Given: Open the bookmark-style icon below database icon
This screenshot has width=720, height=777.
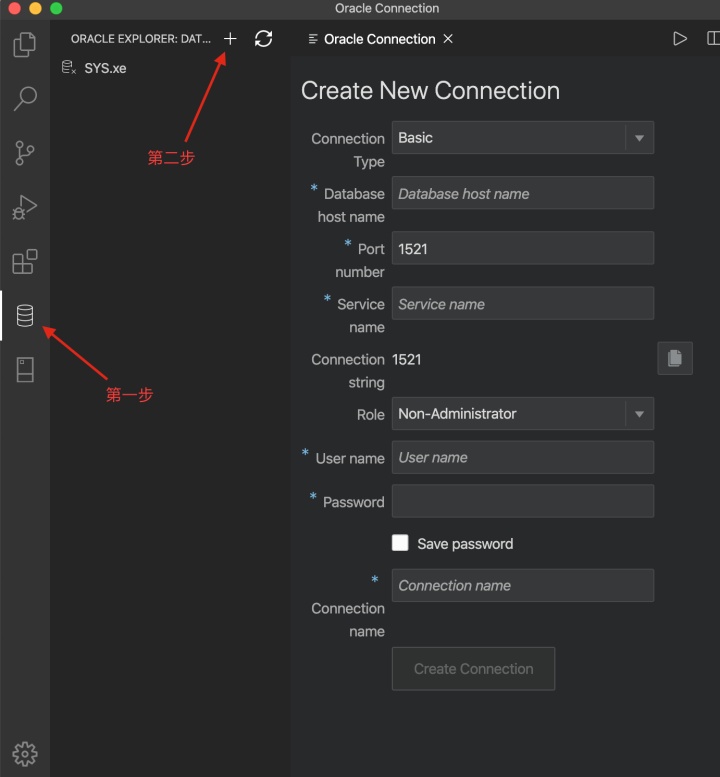Looking at the screenshot, I should point(25,370).
